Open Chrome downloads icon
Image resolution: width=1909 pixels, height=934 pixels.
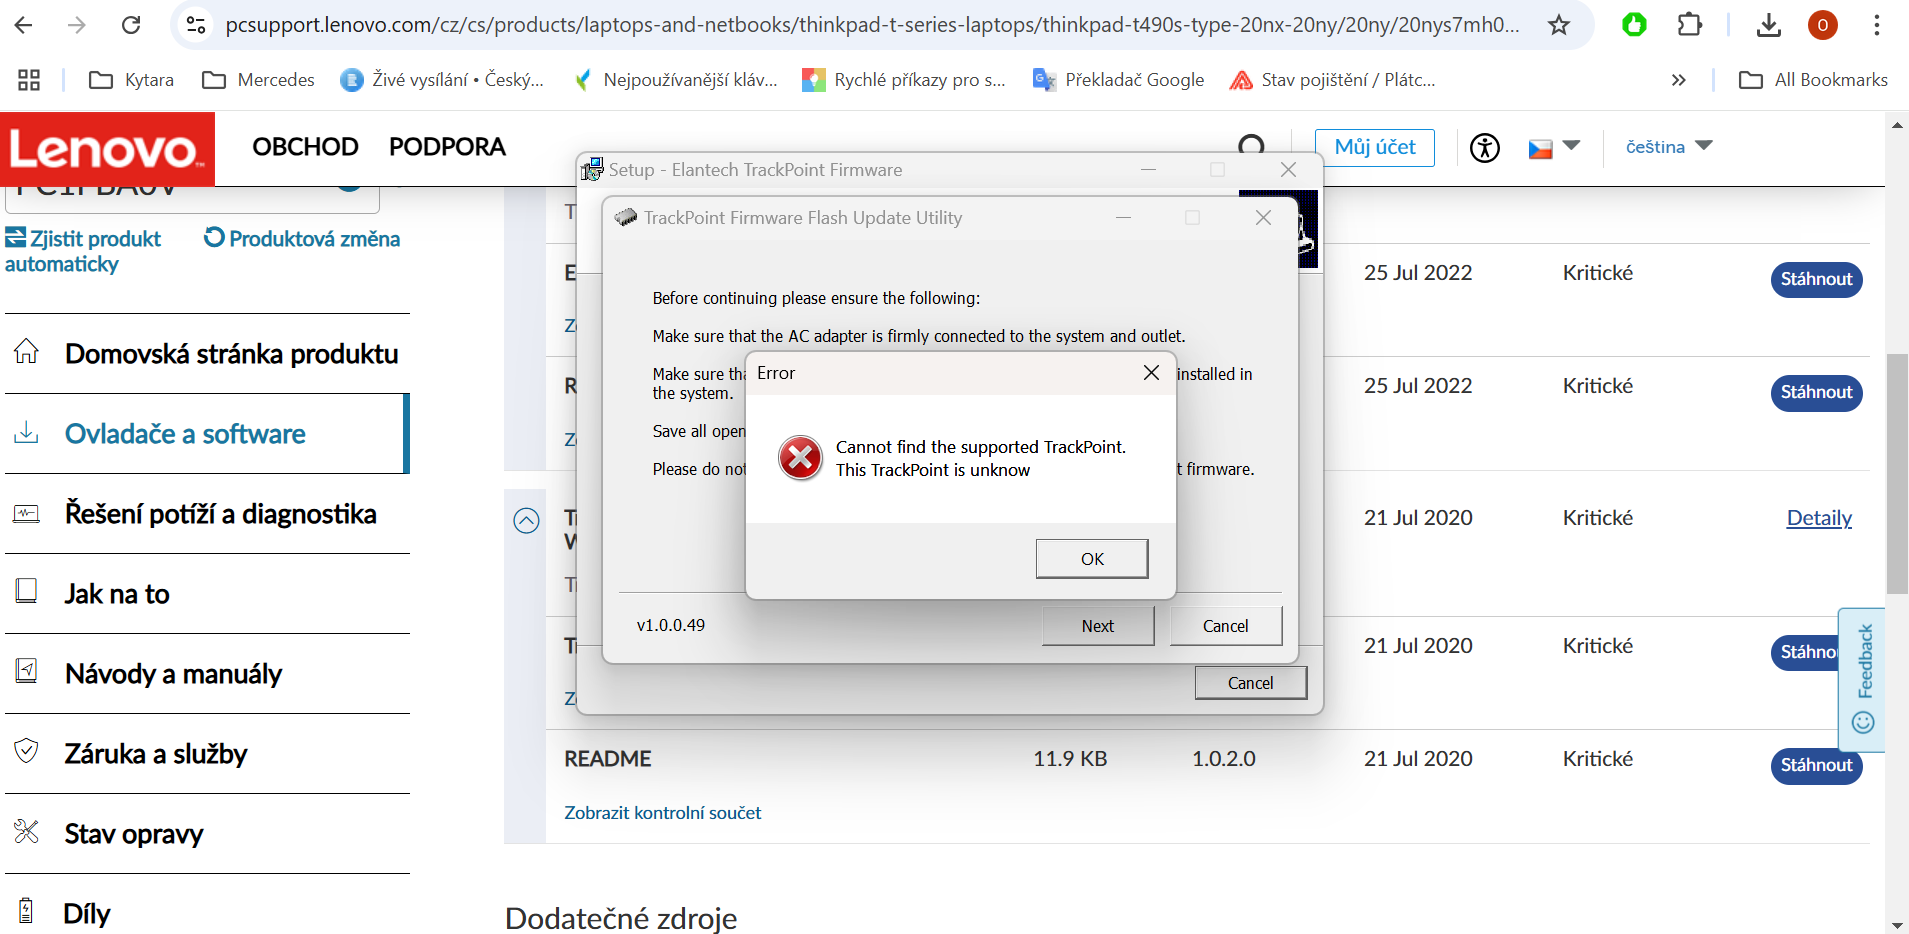coord(1768,25)
